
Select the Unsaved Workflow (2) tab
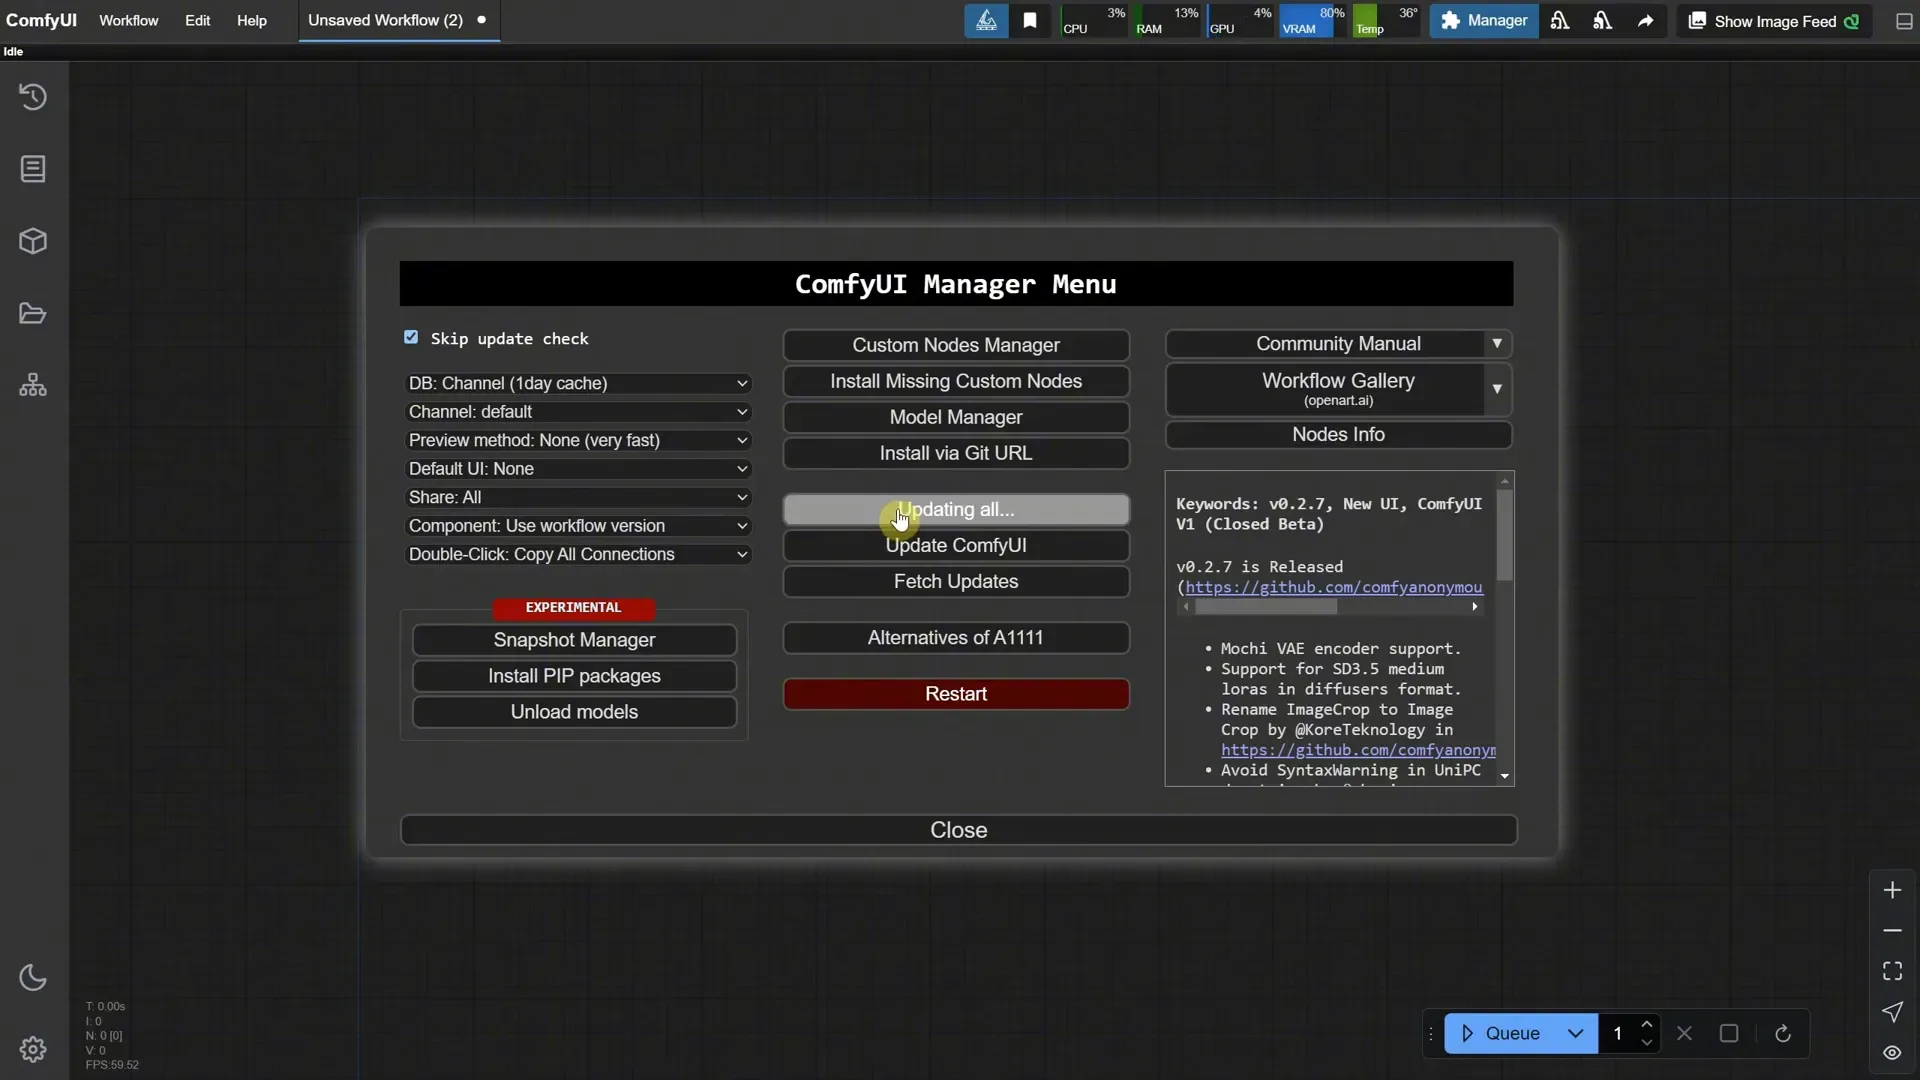[385, 20]
